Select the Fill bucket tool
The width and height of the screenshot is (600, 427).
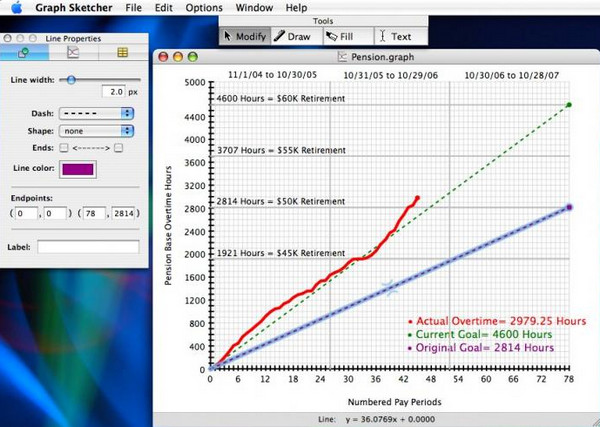340,36
